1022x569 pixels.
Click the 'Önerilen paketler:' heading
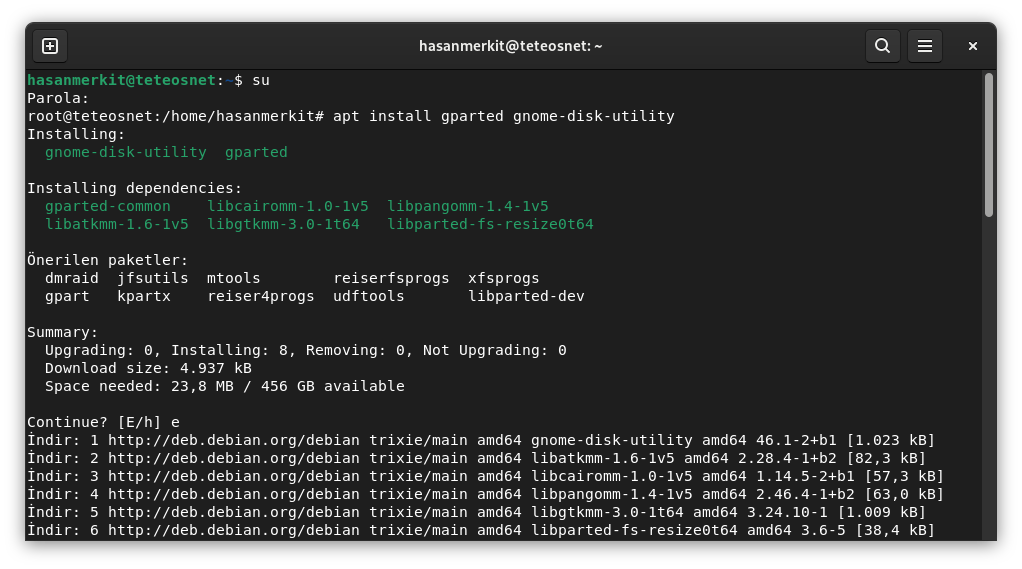click(x=108, y=260)
